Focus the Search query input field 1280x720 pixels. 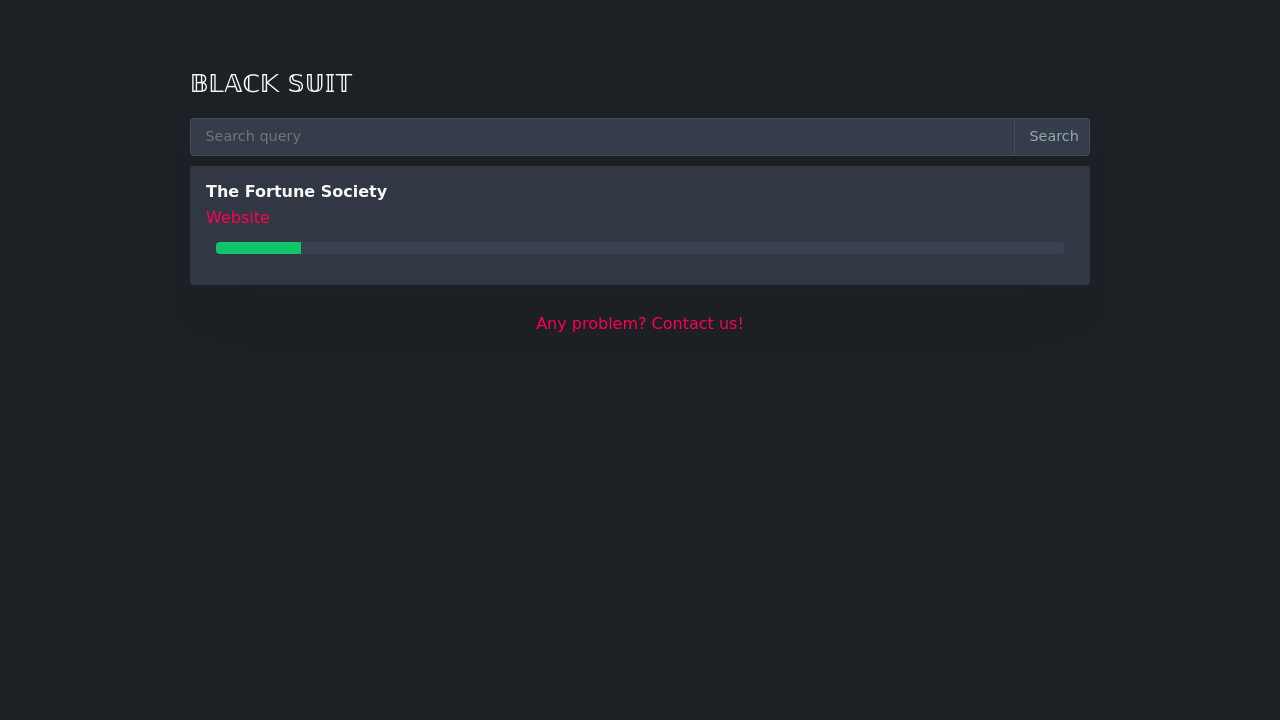(x=602, y=137)
